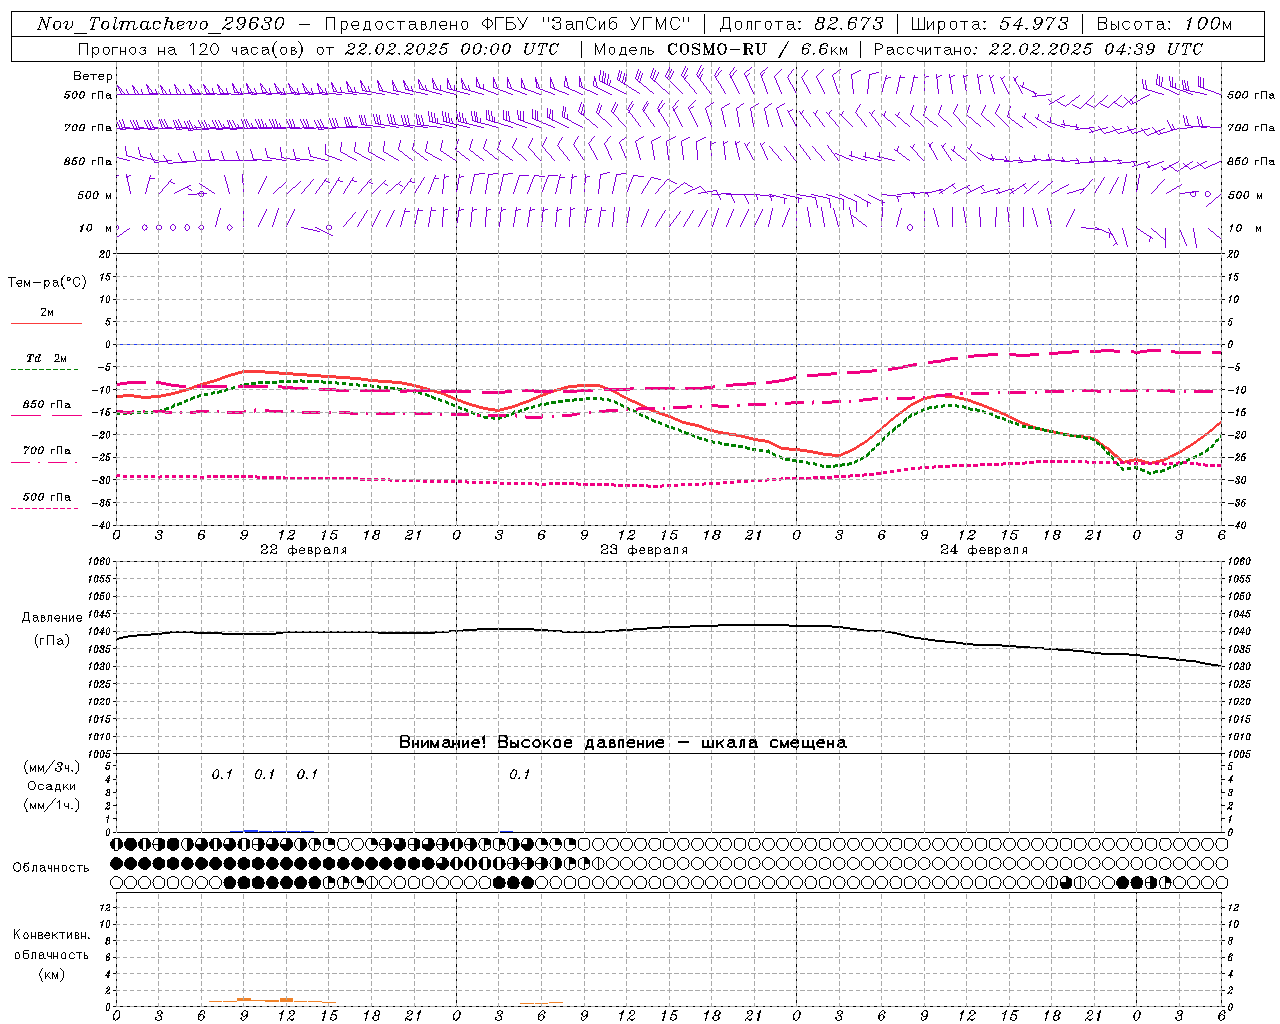Click the (мм/3ч.) precipitation unit label
The image size is (1280, 1024).
pos(52,767)
